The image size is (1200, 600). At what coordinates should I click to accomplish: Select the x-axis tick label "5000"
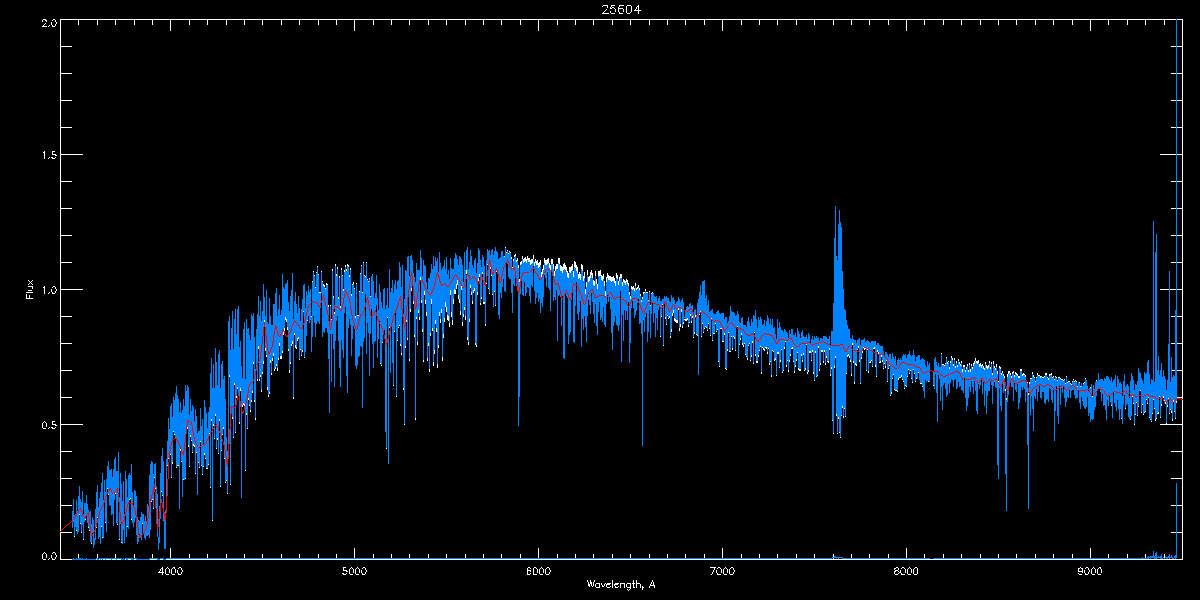coord(354,572)
